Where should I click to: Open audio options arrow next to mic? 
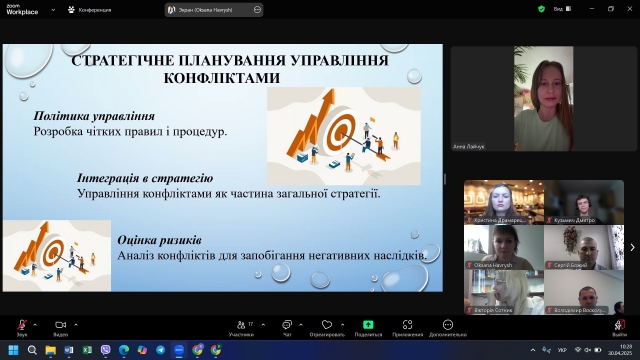(35, 325)
